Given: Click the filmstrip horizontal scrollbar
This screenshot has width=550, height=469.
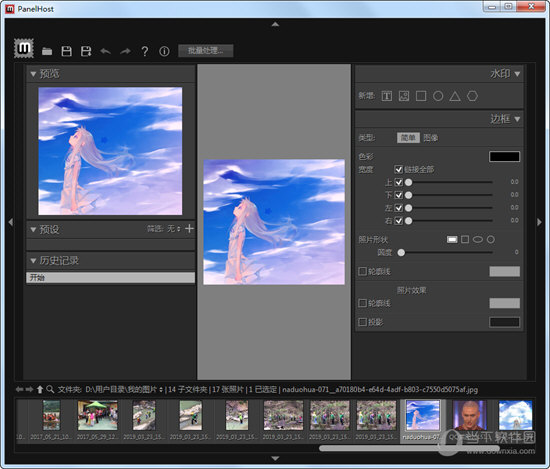Looking at the screenshot, I should (409, 448).
